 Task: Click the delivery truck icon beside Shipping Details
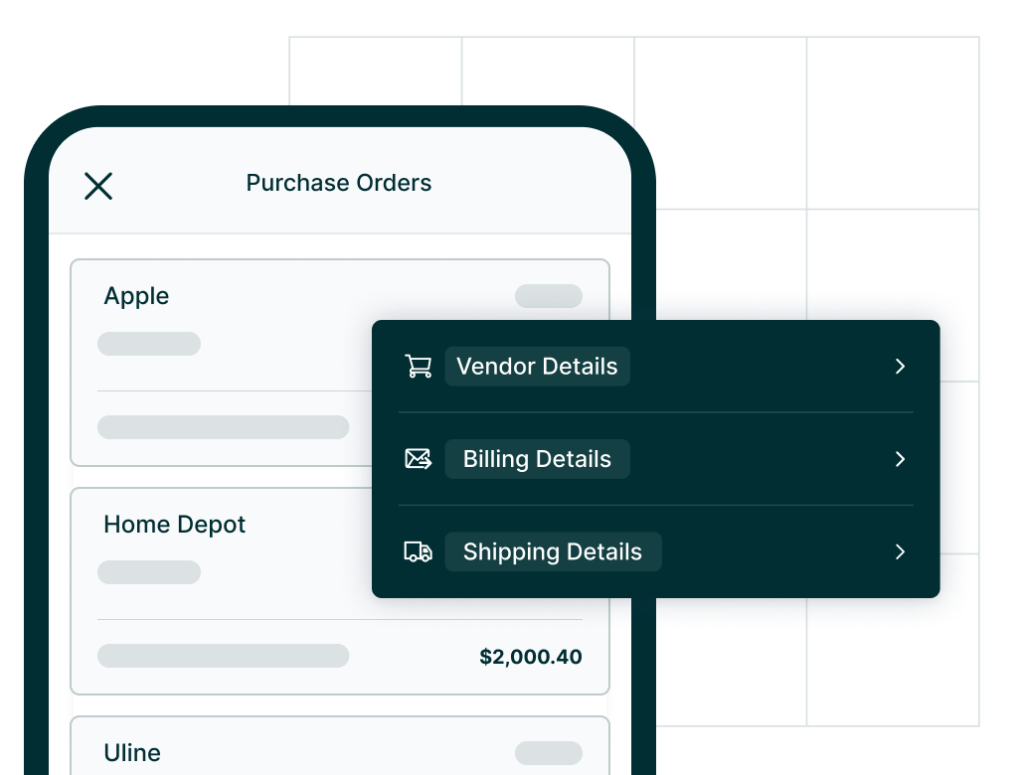[418, 551]
